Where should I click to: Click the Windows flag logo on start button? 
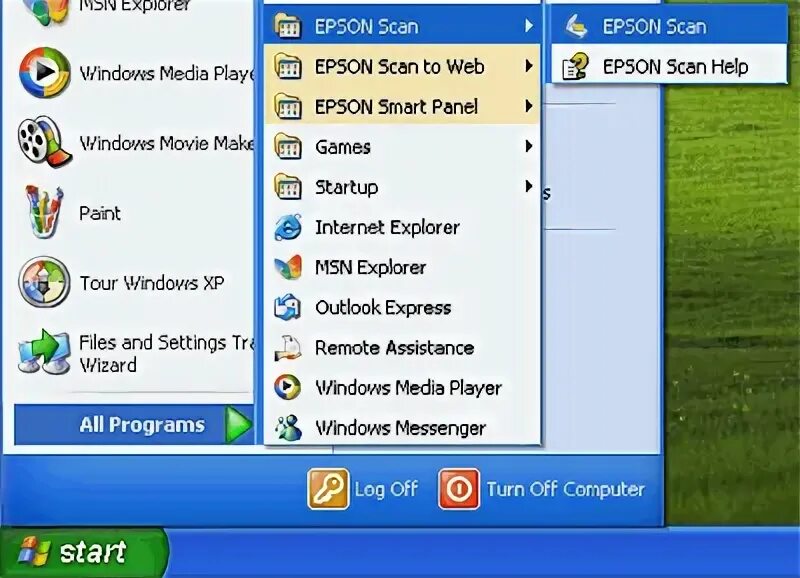point(34,551)
